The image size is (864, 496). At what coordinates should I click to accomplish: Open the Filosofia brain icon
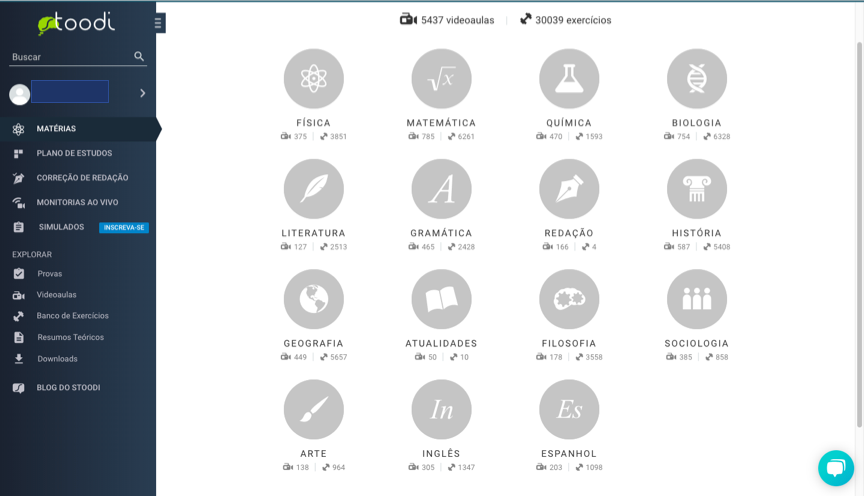pyautogui.click(x=569, y=299)
